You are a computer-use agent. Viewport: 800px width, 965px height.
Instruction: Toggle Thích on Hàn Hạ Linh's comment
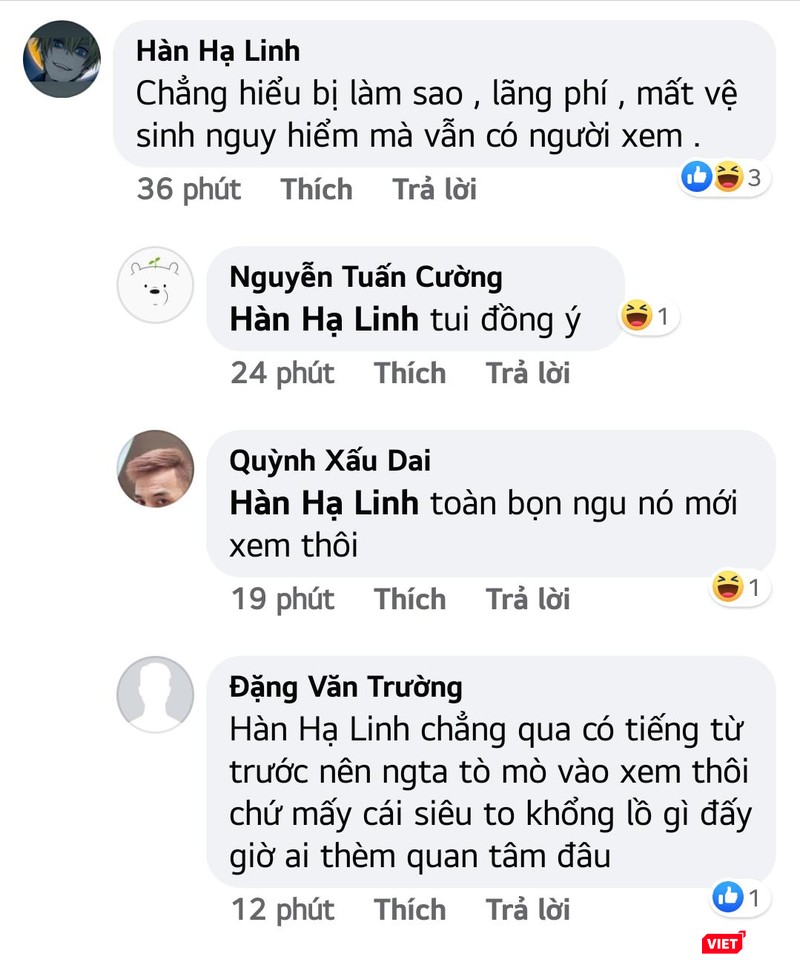coord(317,189)
